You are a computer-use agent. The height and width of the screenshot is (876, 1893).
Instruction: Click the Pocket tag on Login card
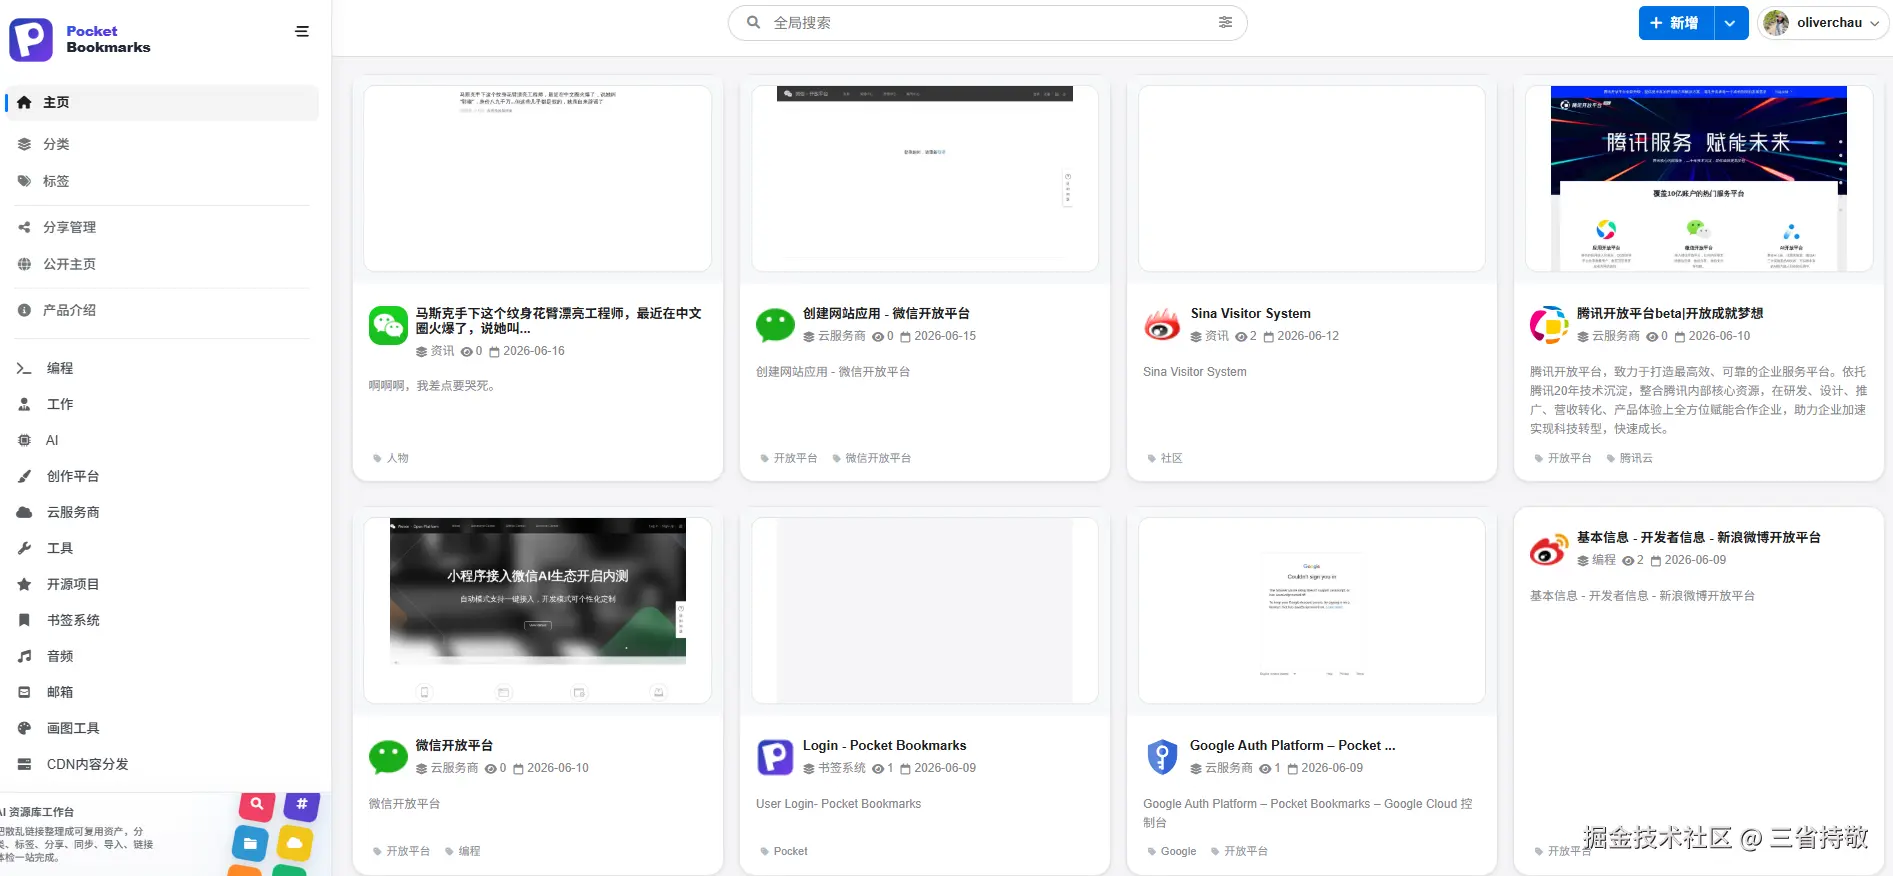784,851
